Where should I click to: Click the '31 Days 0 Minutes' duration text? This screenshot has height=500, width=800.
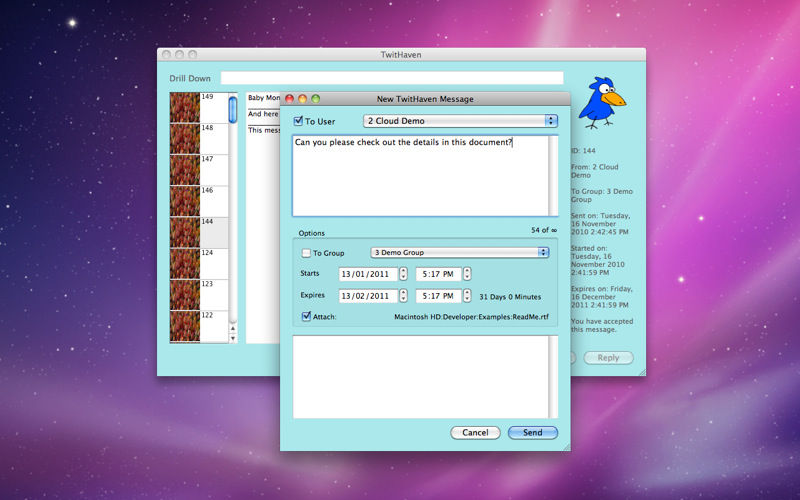point(510,296)
